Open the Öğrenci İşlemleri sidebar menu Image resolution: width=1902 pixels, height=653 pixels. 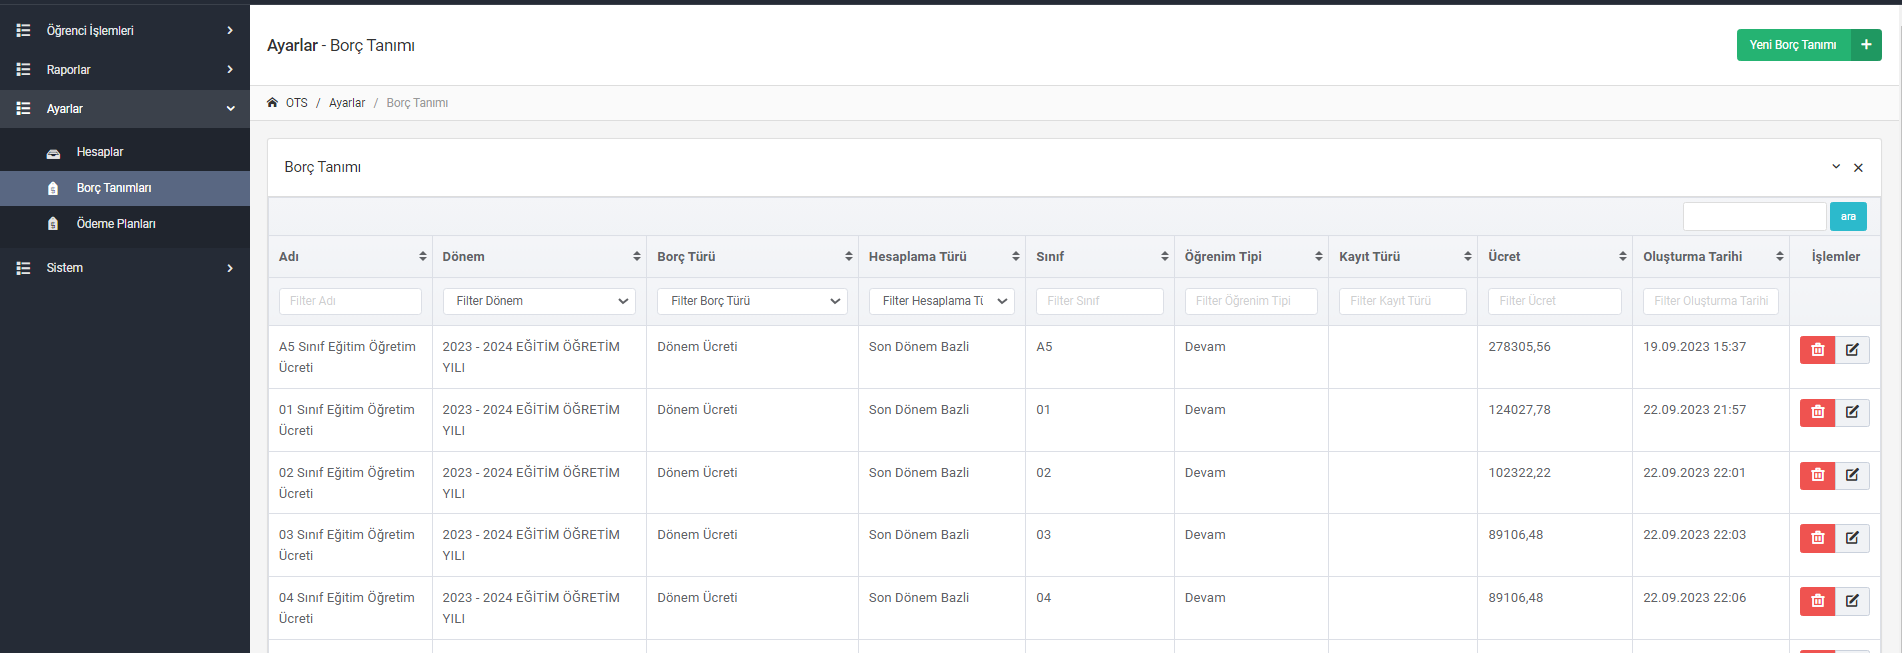click(x=125, y=31)
